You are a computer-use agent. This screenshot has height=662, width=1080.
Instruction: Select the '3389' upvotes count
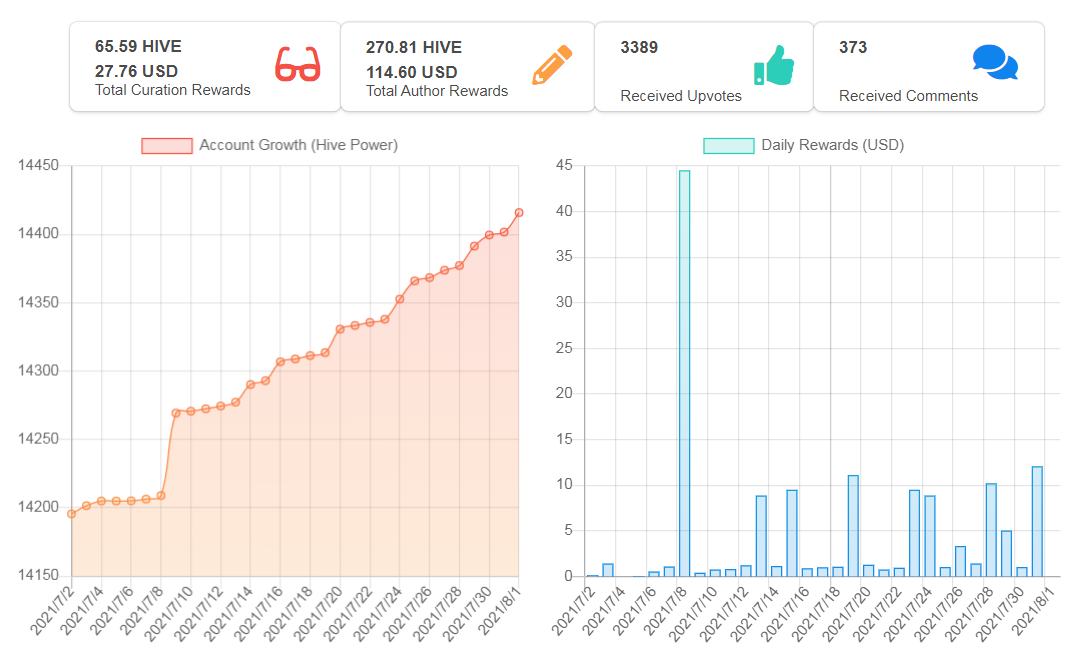point(639,47)
